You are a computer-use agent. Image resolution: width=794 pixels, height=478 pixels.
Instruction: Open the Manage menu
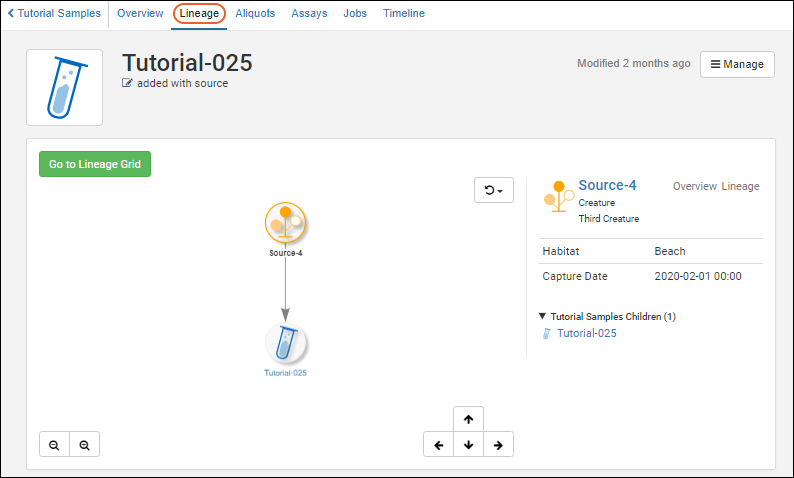pos(737,64)
